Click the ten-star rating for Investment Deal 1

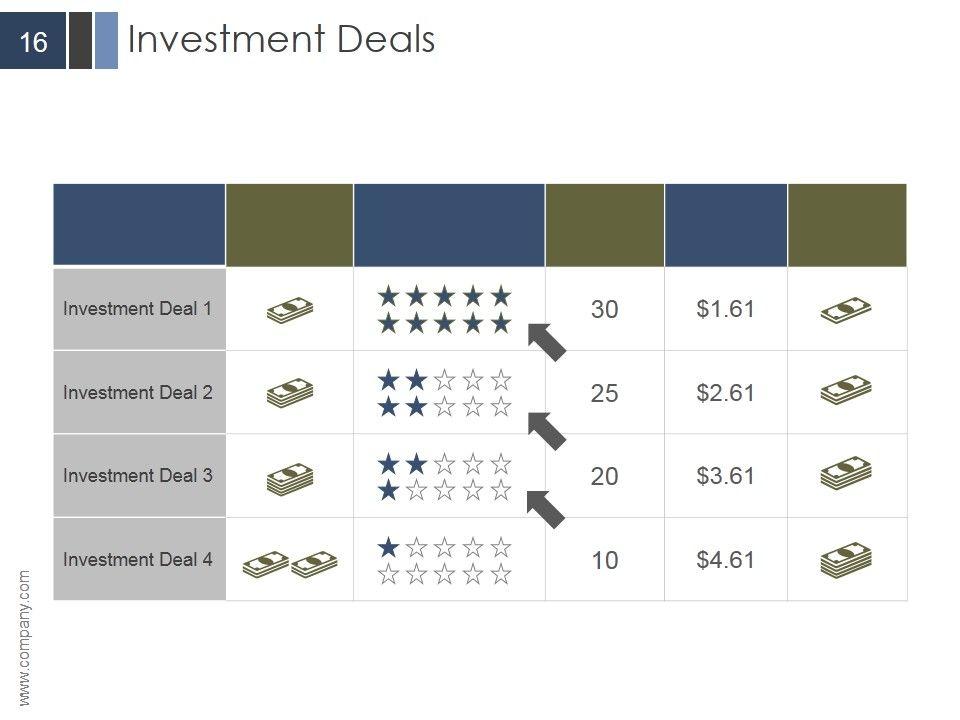coord(445,309)
